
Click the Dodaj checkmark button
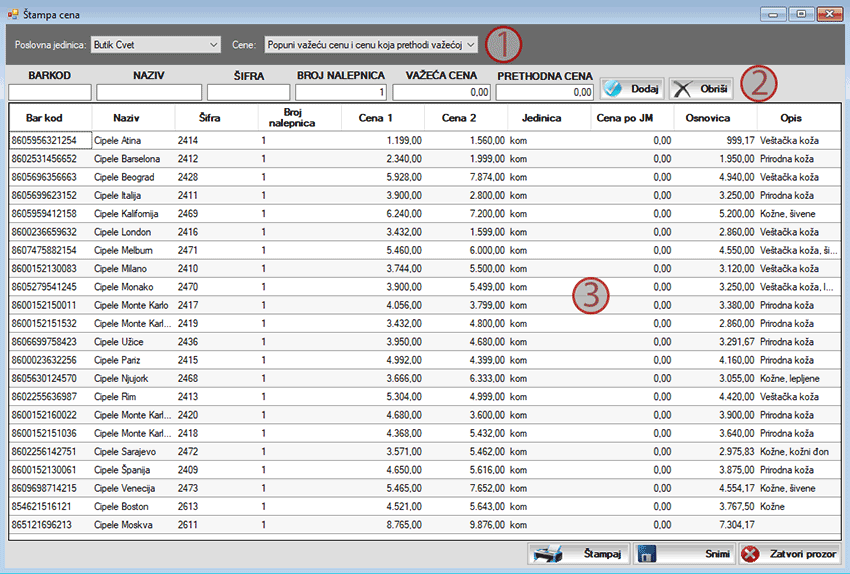[x=632, y=88]
